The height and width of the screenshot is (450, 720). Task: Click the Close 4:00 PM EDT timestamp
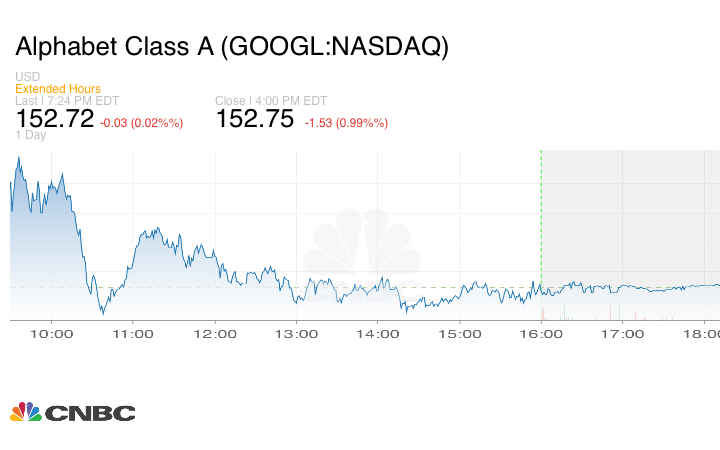coord(268,100)
